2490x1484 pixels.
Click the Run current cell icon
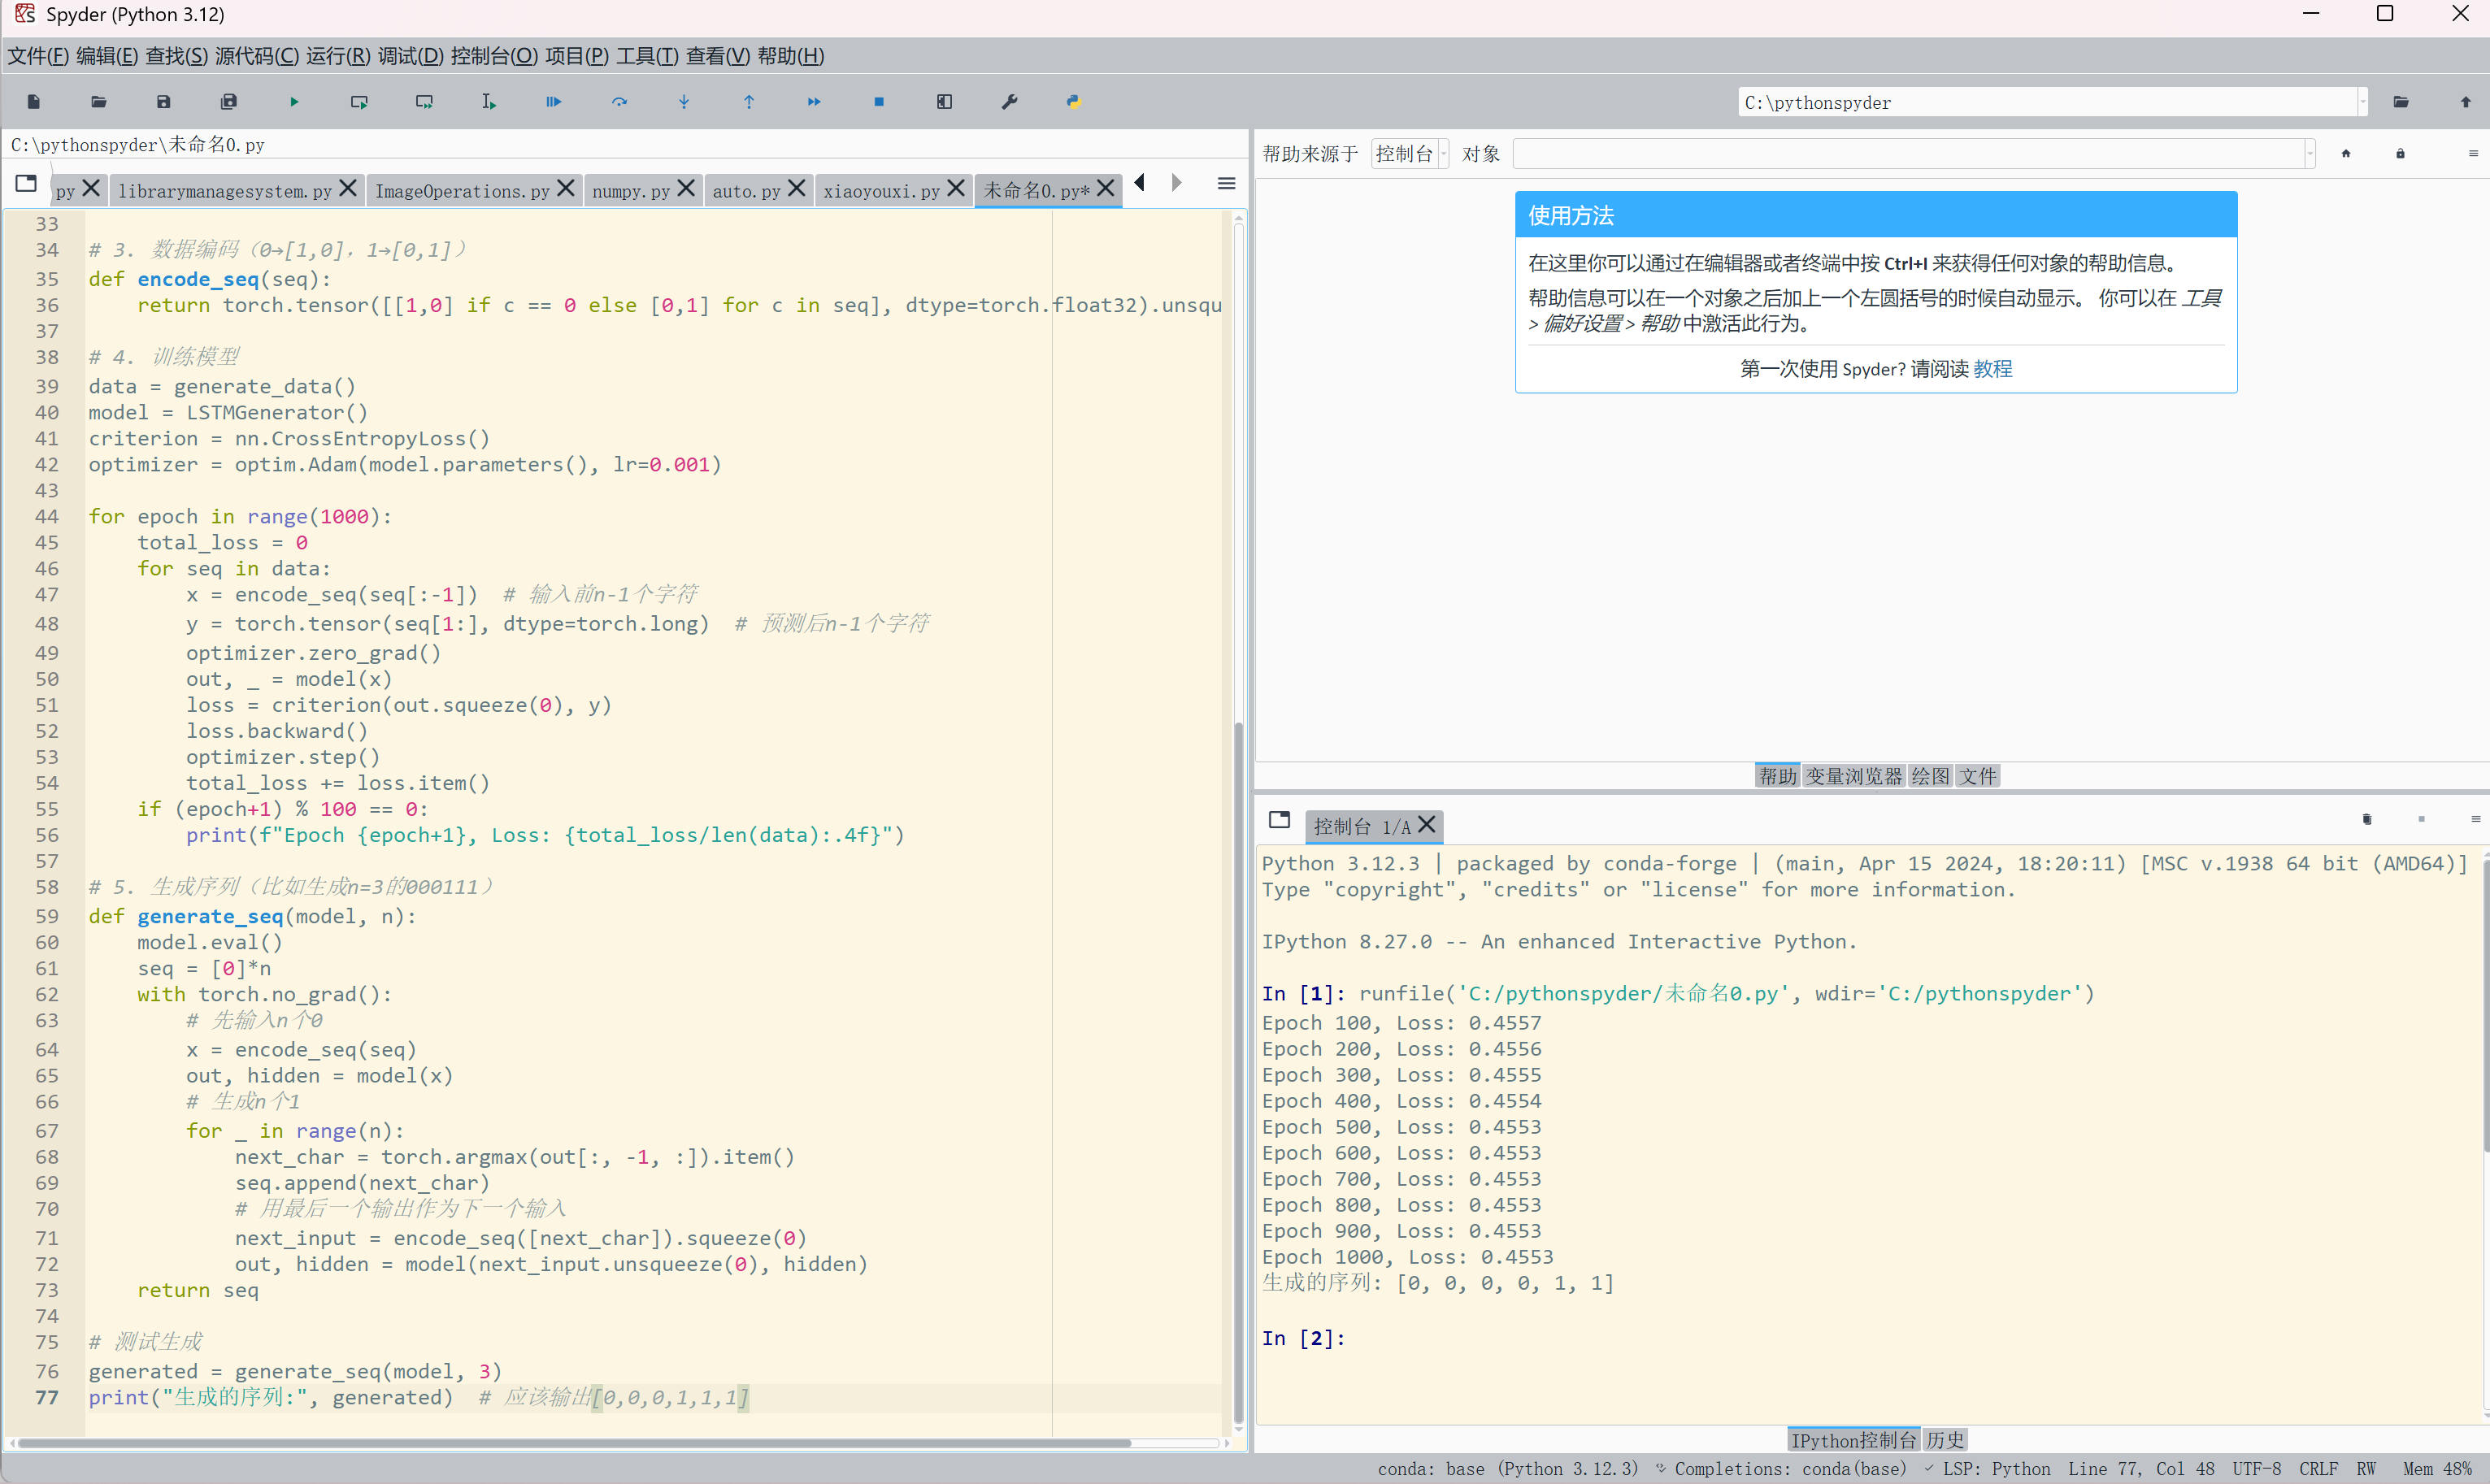click(x=359, y=102)
